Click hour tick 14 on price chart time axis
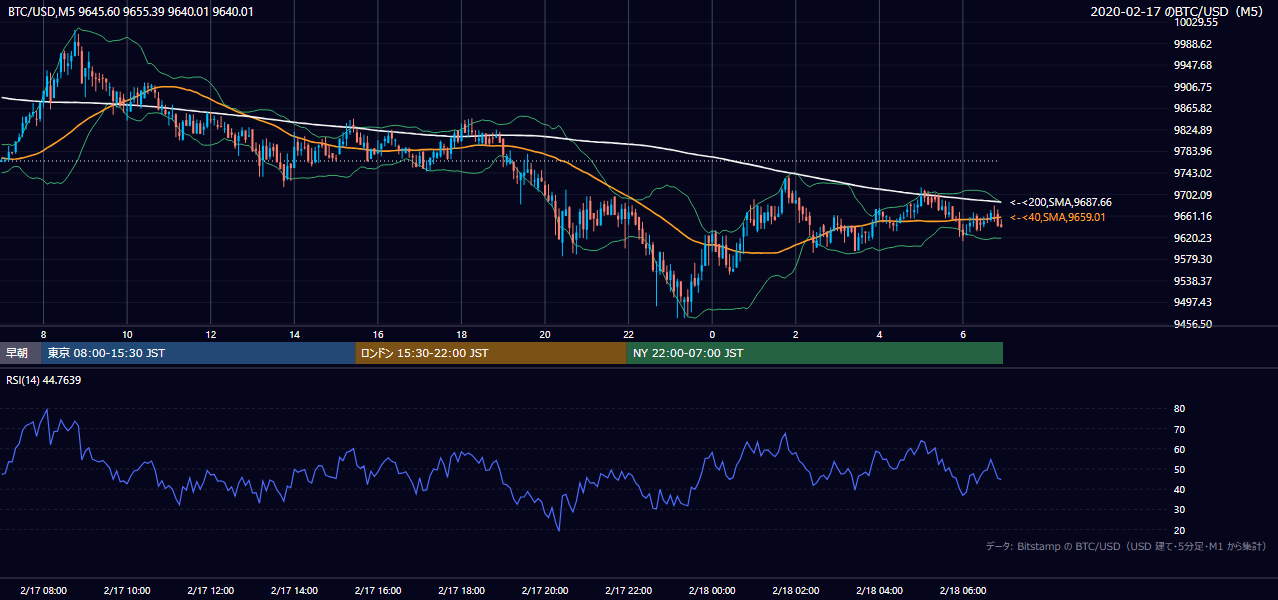 click(x=294, y=334)
